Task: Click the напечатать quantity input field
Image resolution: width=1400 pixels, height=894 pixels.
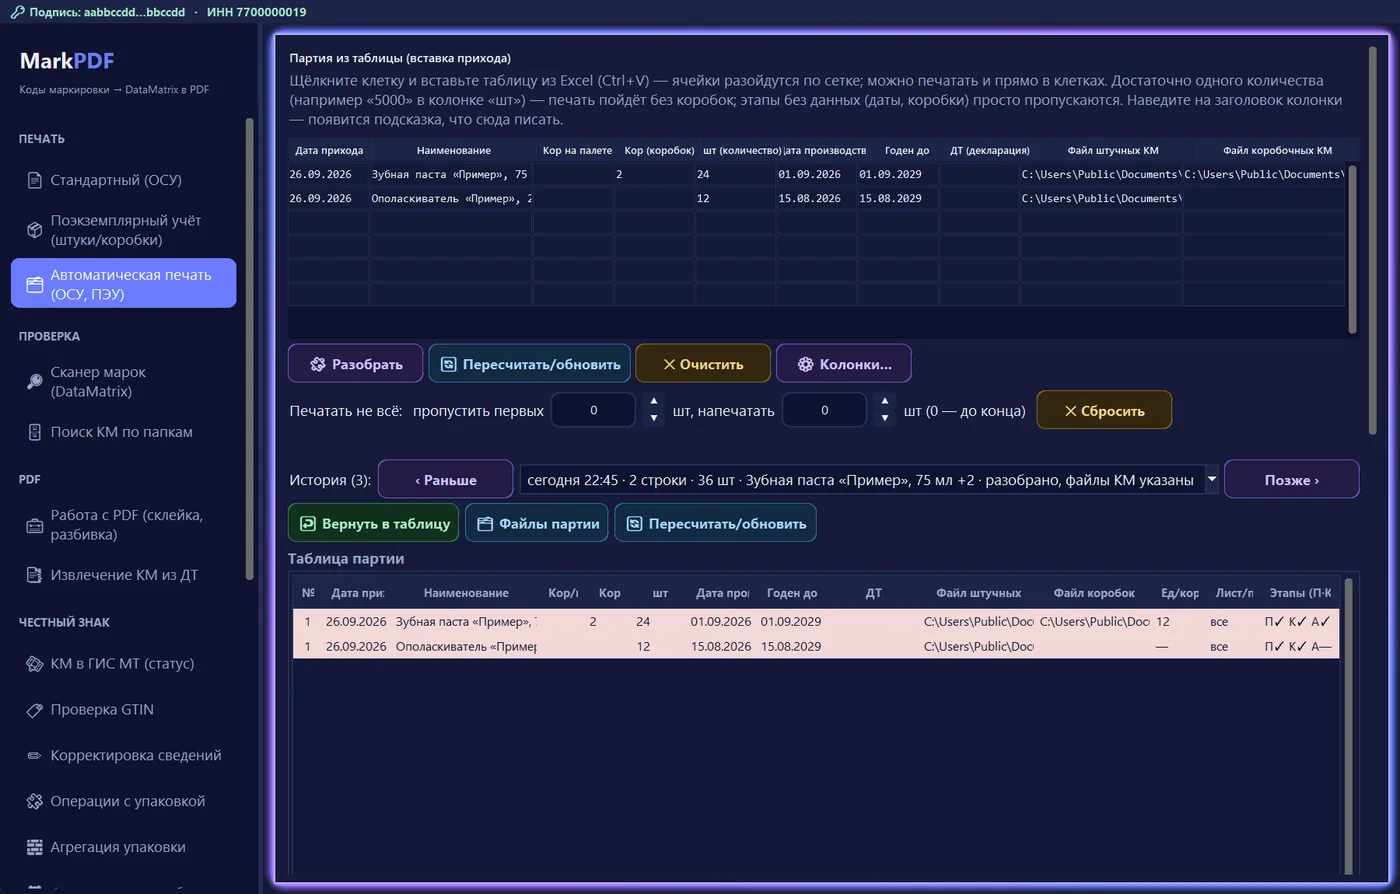Action: (x=824, y=410)
